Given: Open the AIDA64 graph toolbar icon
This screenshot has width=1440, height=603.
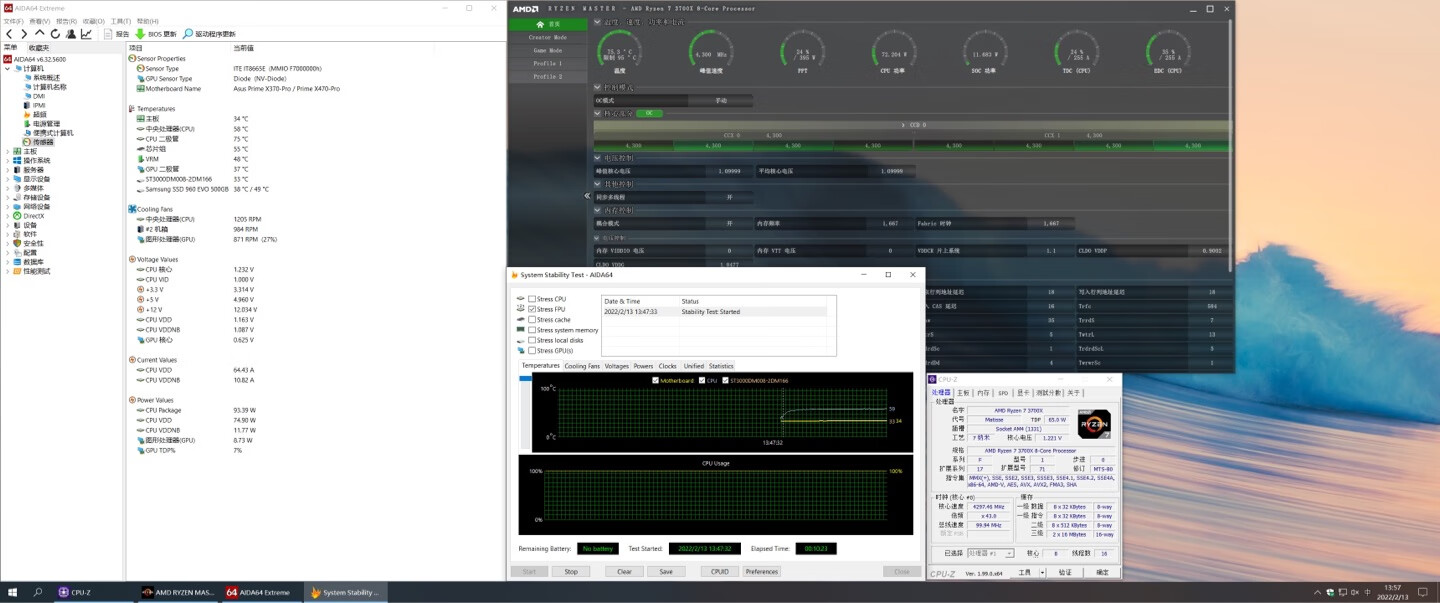Looking at the screenshot, I should pos(86,34).
